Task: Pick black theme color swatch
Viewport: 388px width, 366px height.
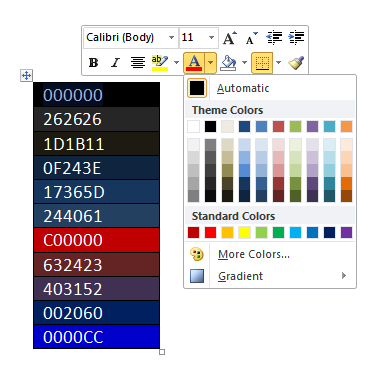Action: [211, 127]
